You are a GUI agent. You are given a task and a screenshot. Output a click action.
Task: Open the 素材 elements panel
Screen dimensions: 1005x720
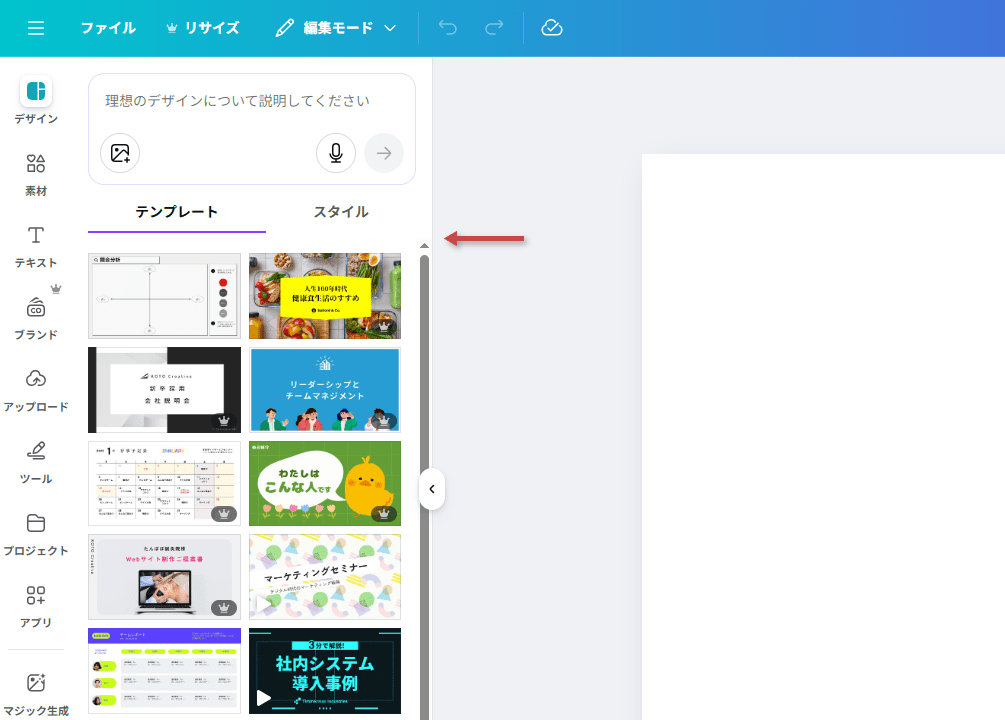[x=36, y=174]
